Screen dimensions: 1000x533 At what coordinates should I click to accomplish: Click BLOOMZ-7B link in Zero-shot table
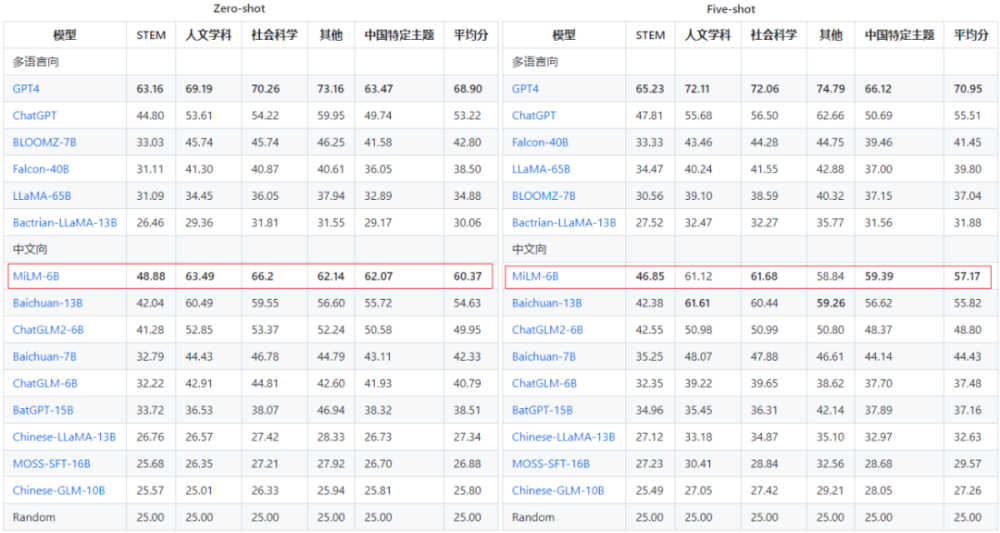point(45,142)
